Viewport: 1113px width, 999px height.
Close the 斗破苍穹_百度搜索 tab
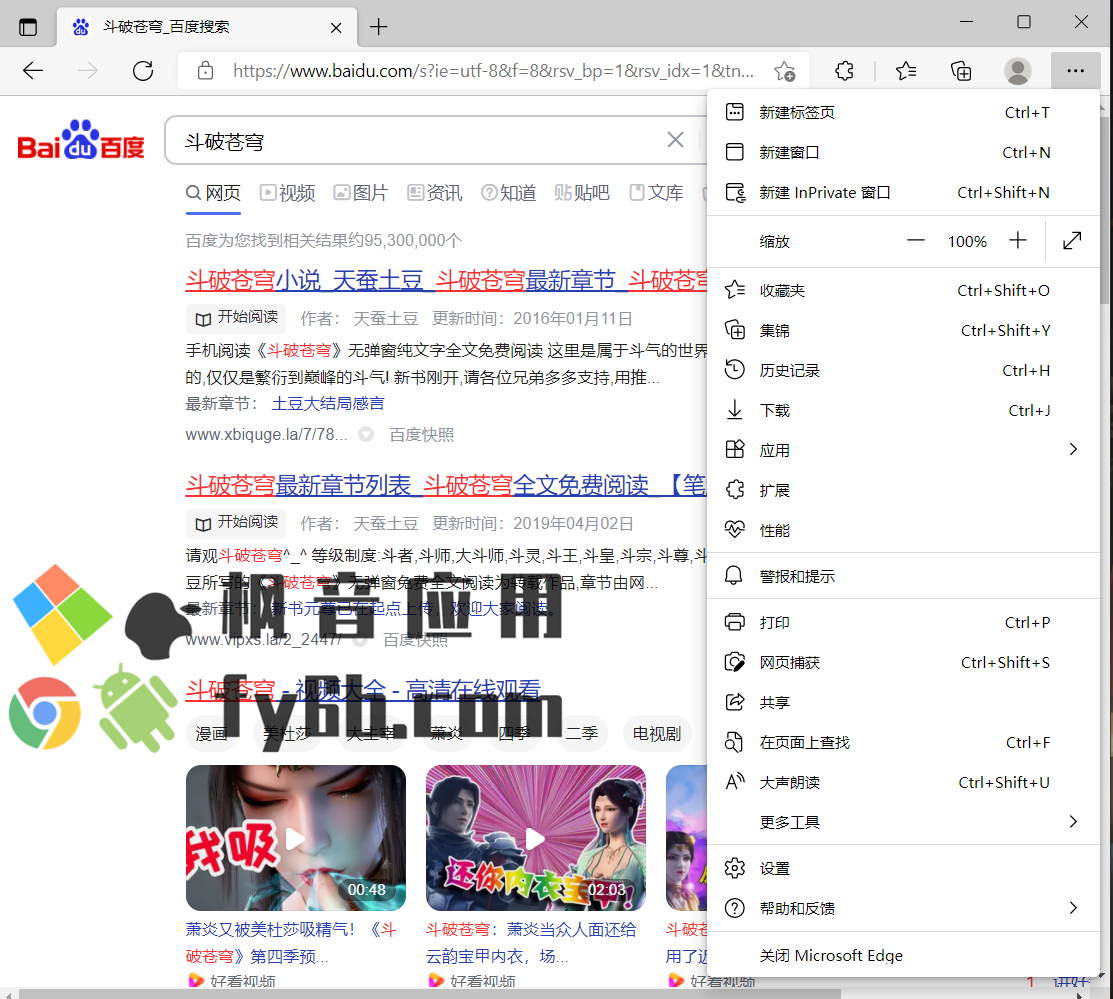(336, 28)
